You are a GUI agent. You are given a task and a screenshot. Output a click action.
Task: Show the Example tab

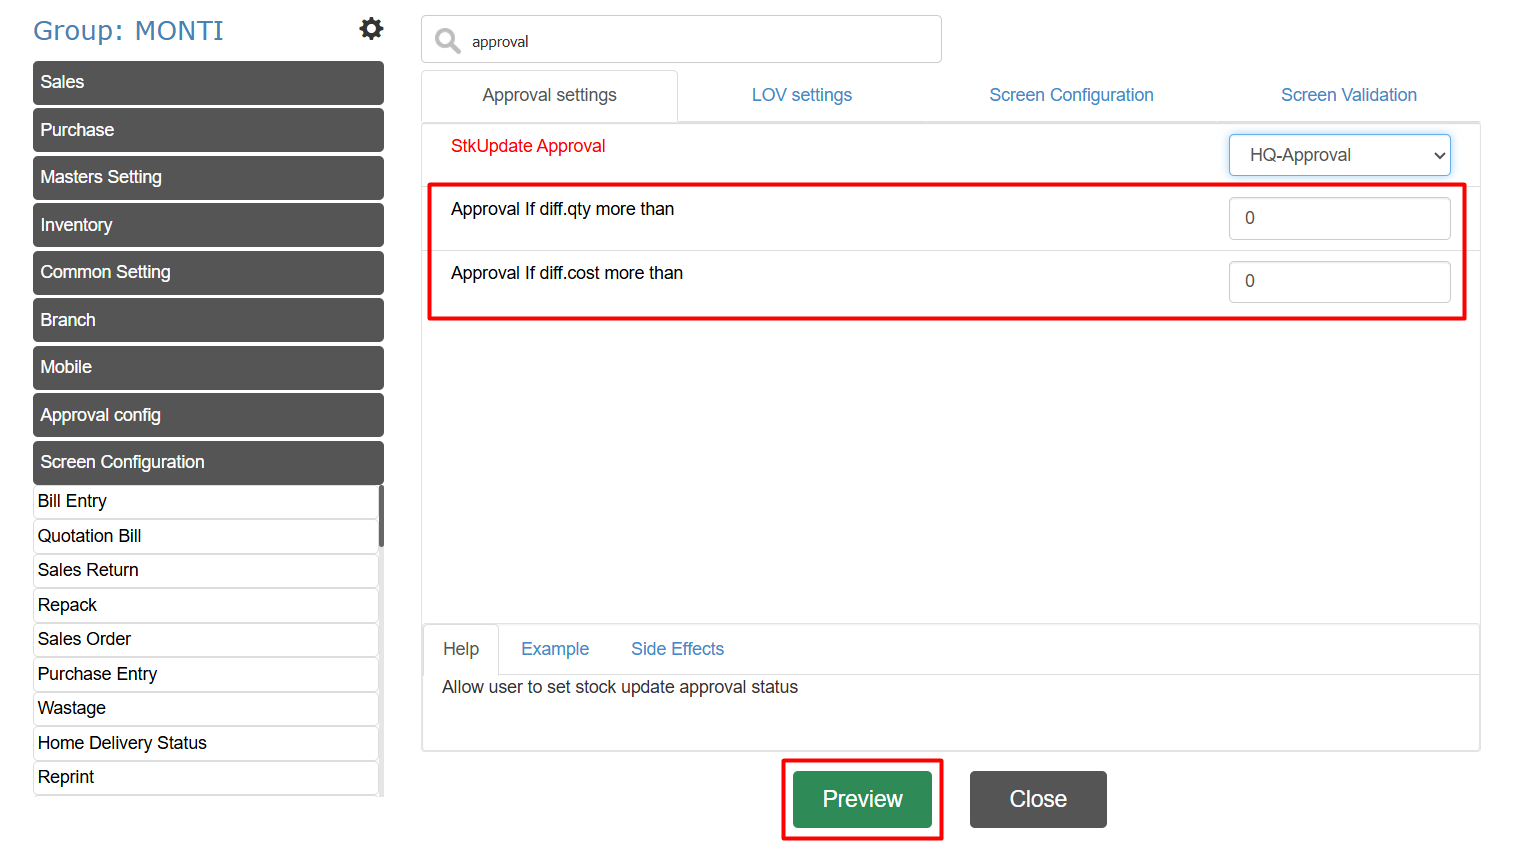(x=555, y=649)
